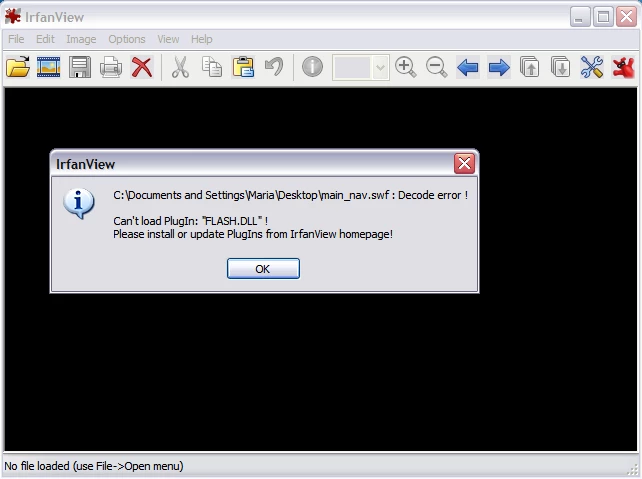Click the Open folder toolbar icon
Image resolution: width=642 pixels, height=479 pixels.
[x=18, y=67]
